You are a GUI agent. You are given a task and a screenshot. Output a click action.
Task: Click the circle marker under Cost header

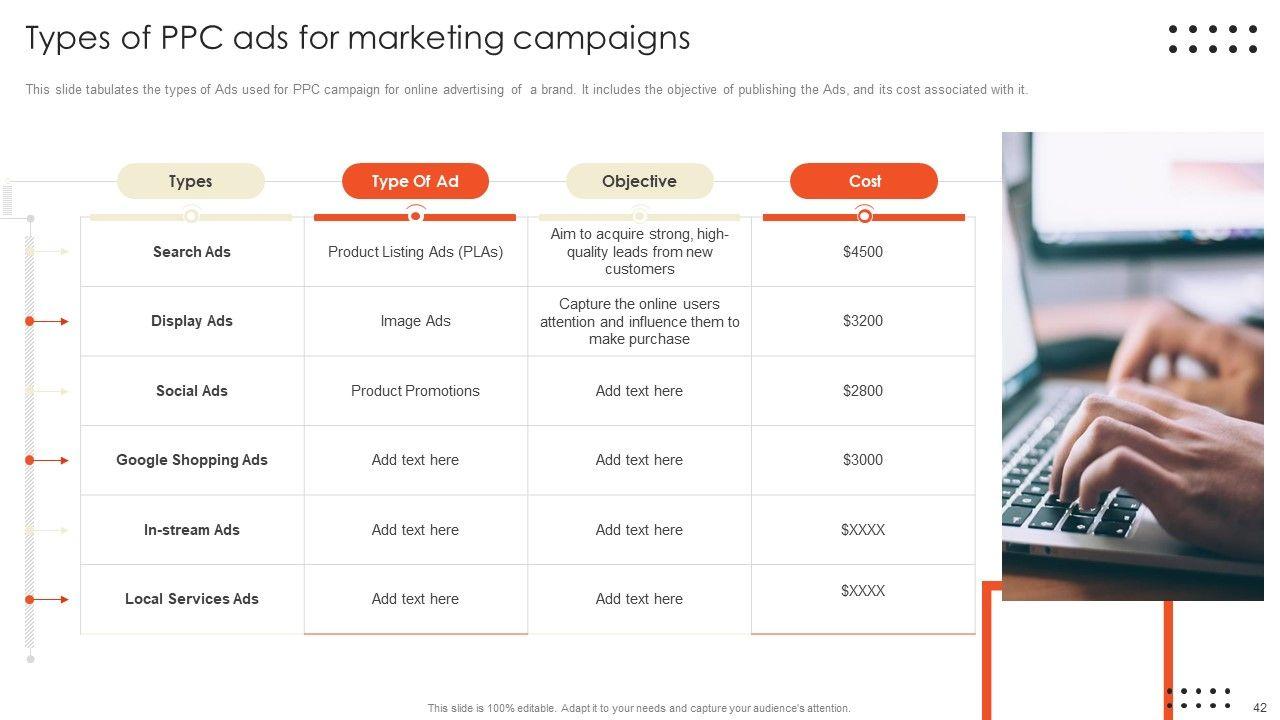(x=864, y=215)
